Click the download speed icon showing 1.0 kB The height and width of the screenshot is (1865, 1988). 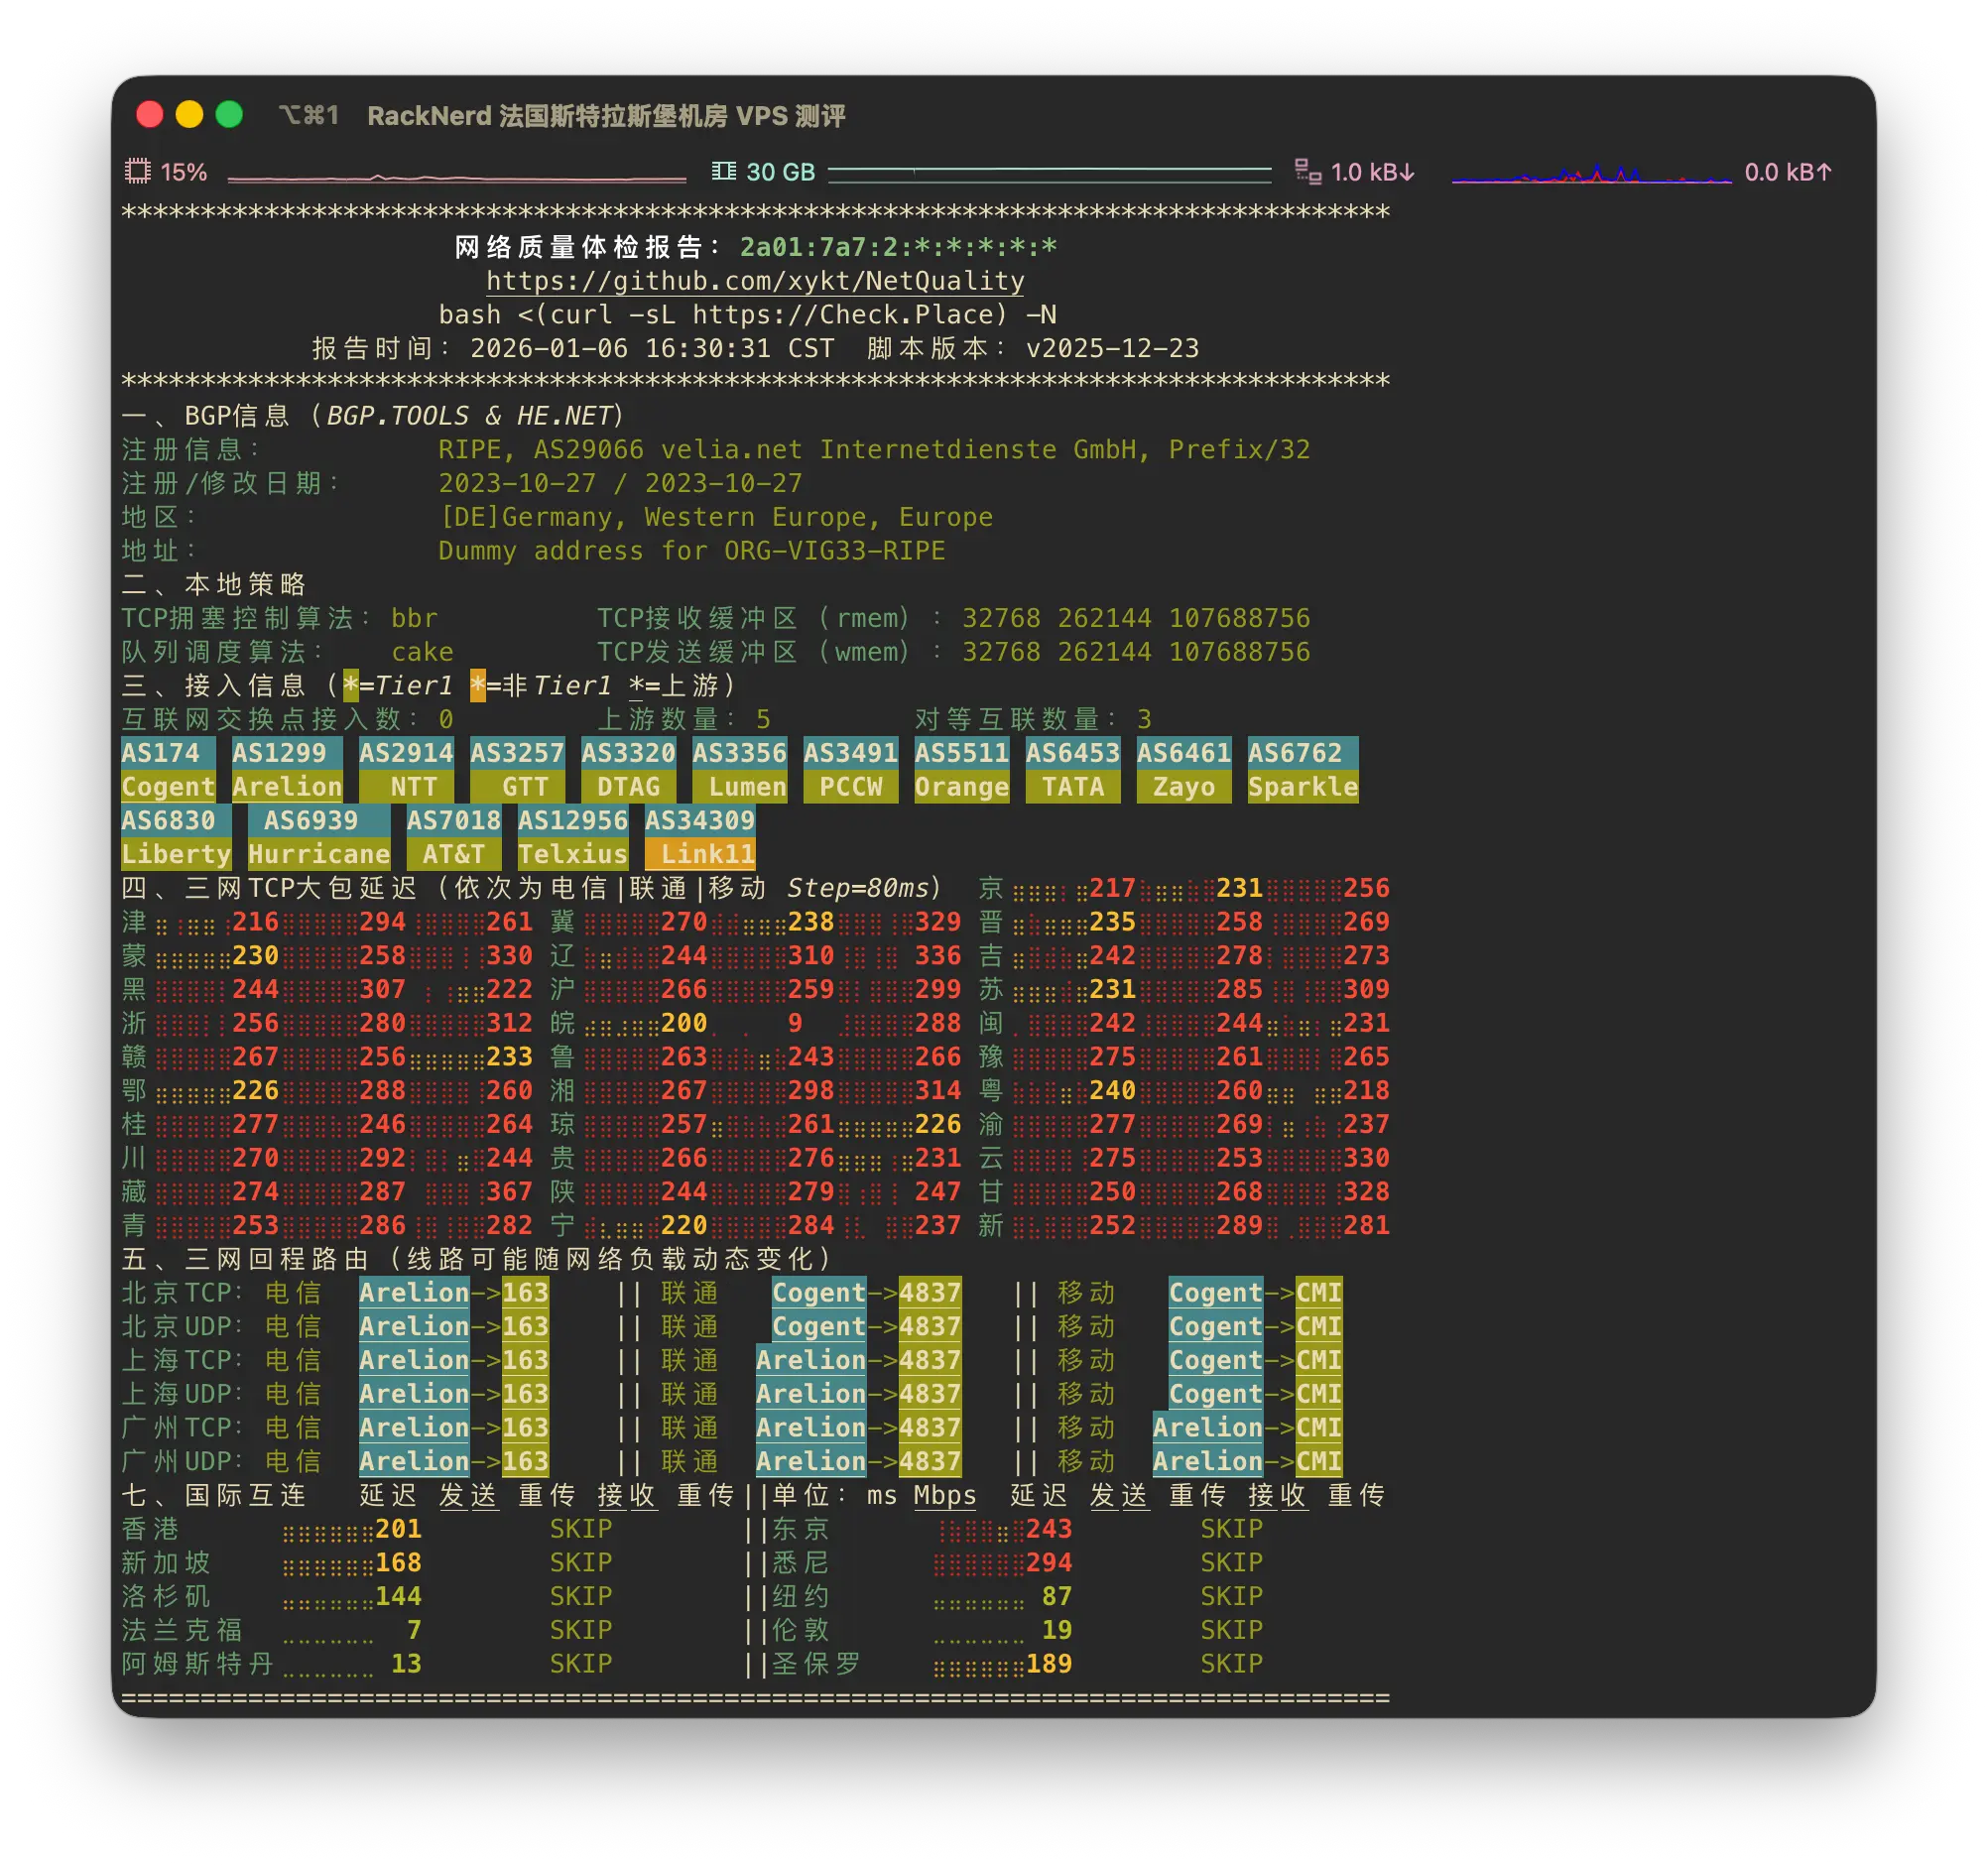[1308, 171]
